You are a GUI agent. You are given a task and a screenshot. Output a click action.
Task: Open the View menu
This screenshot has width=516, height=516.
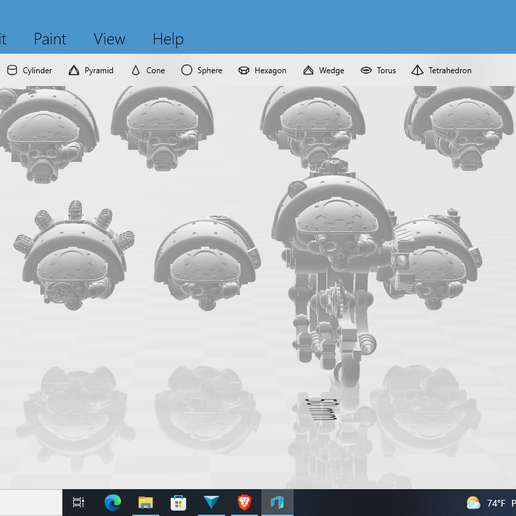click(x=109, y=39)
